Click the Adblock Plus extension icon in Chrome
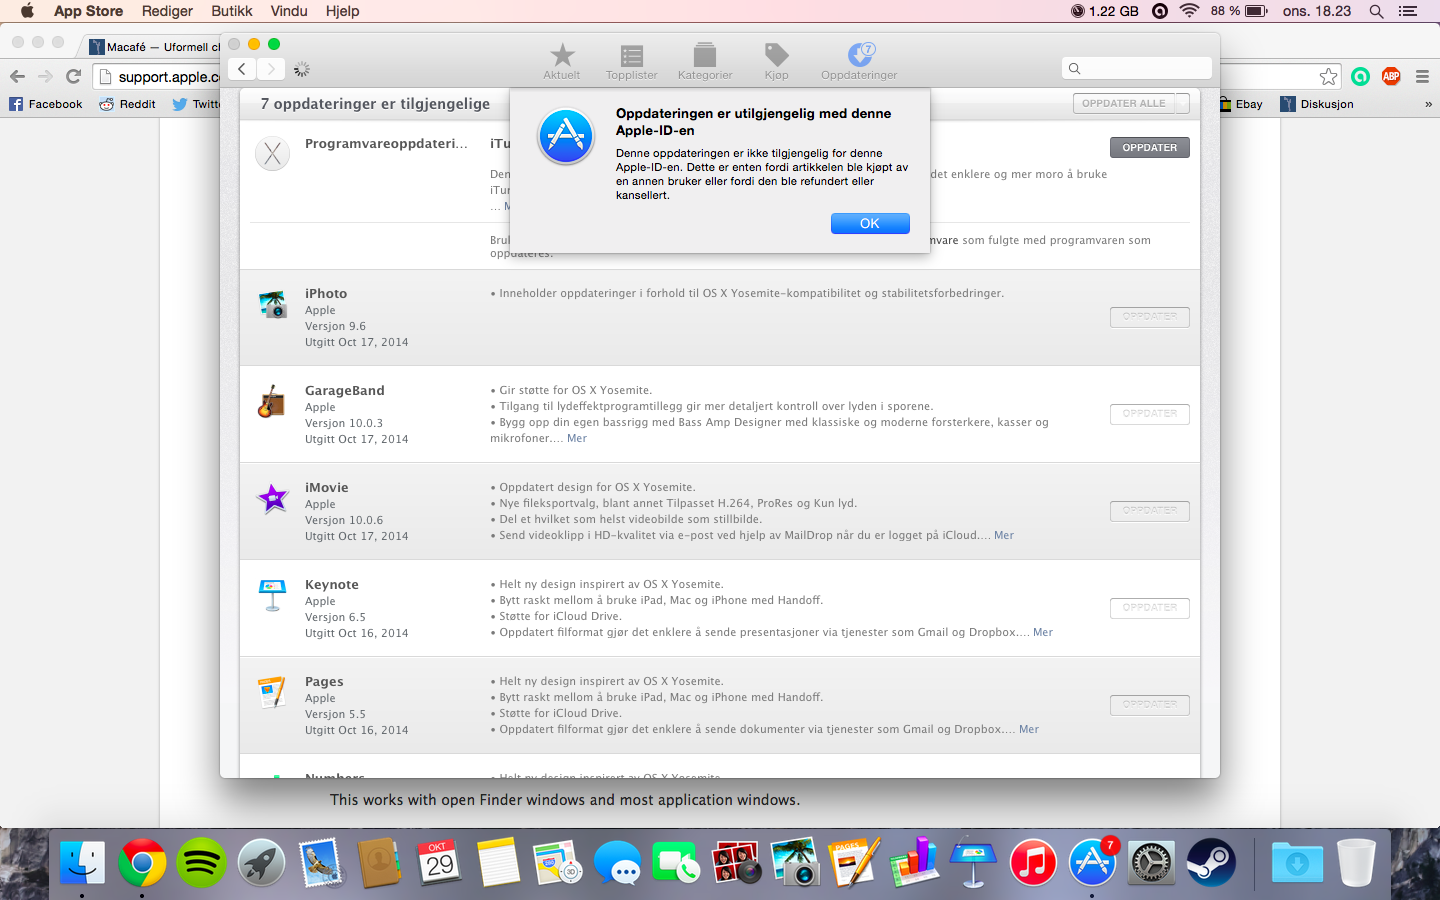Screen dimensions: 1440x900 pos(1391,76)
